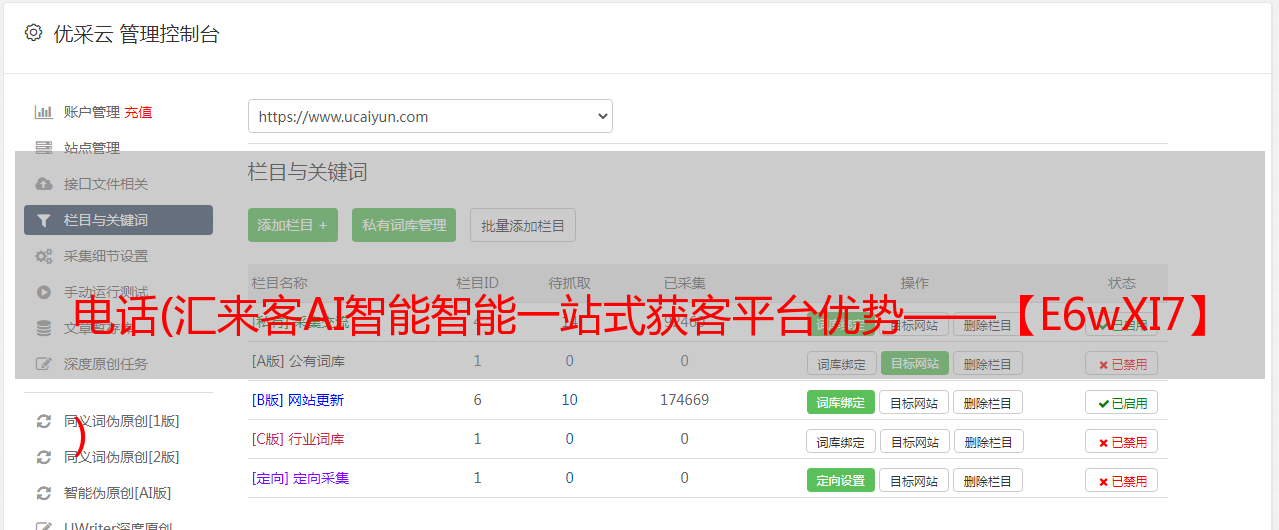Click the 栏目与关键词 page heading
This screenshot has height=530, width=1279.
tap(308, 172)
